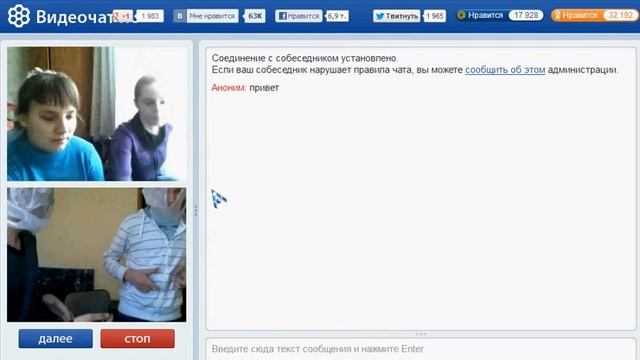Click the Видеочат flower logo icon

tap(19, 16)
